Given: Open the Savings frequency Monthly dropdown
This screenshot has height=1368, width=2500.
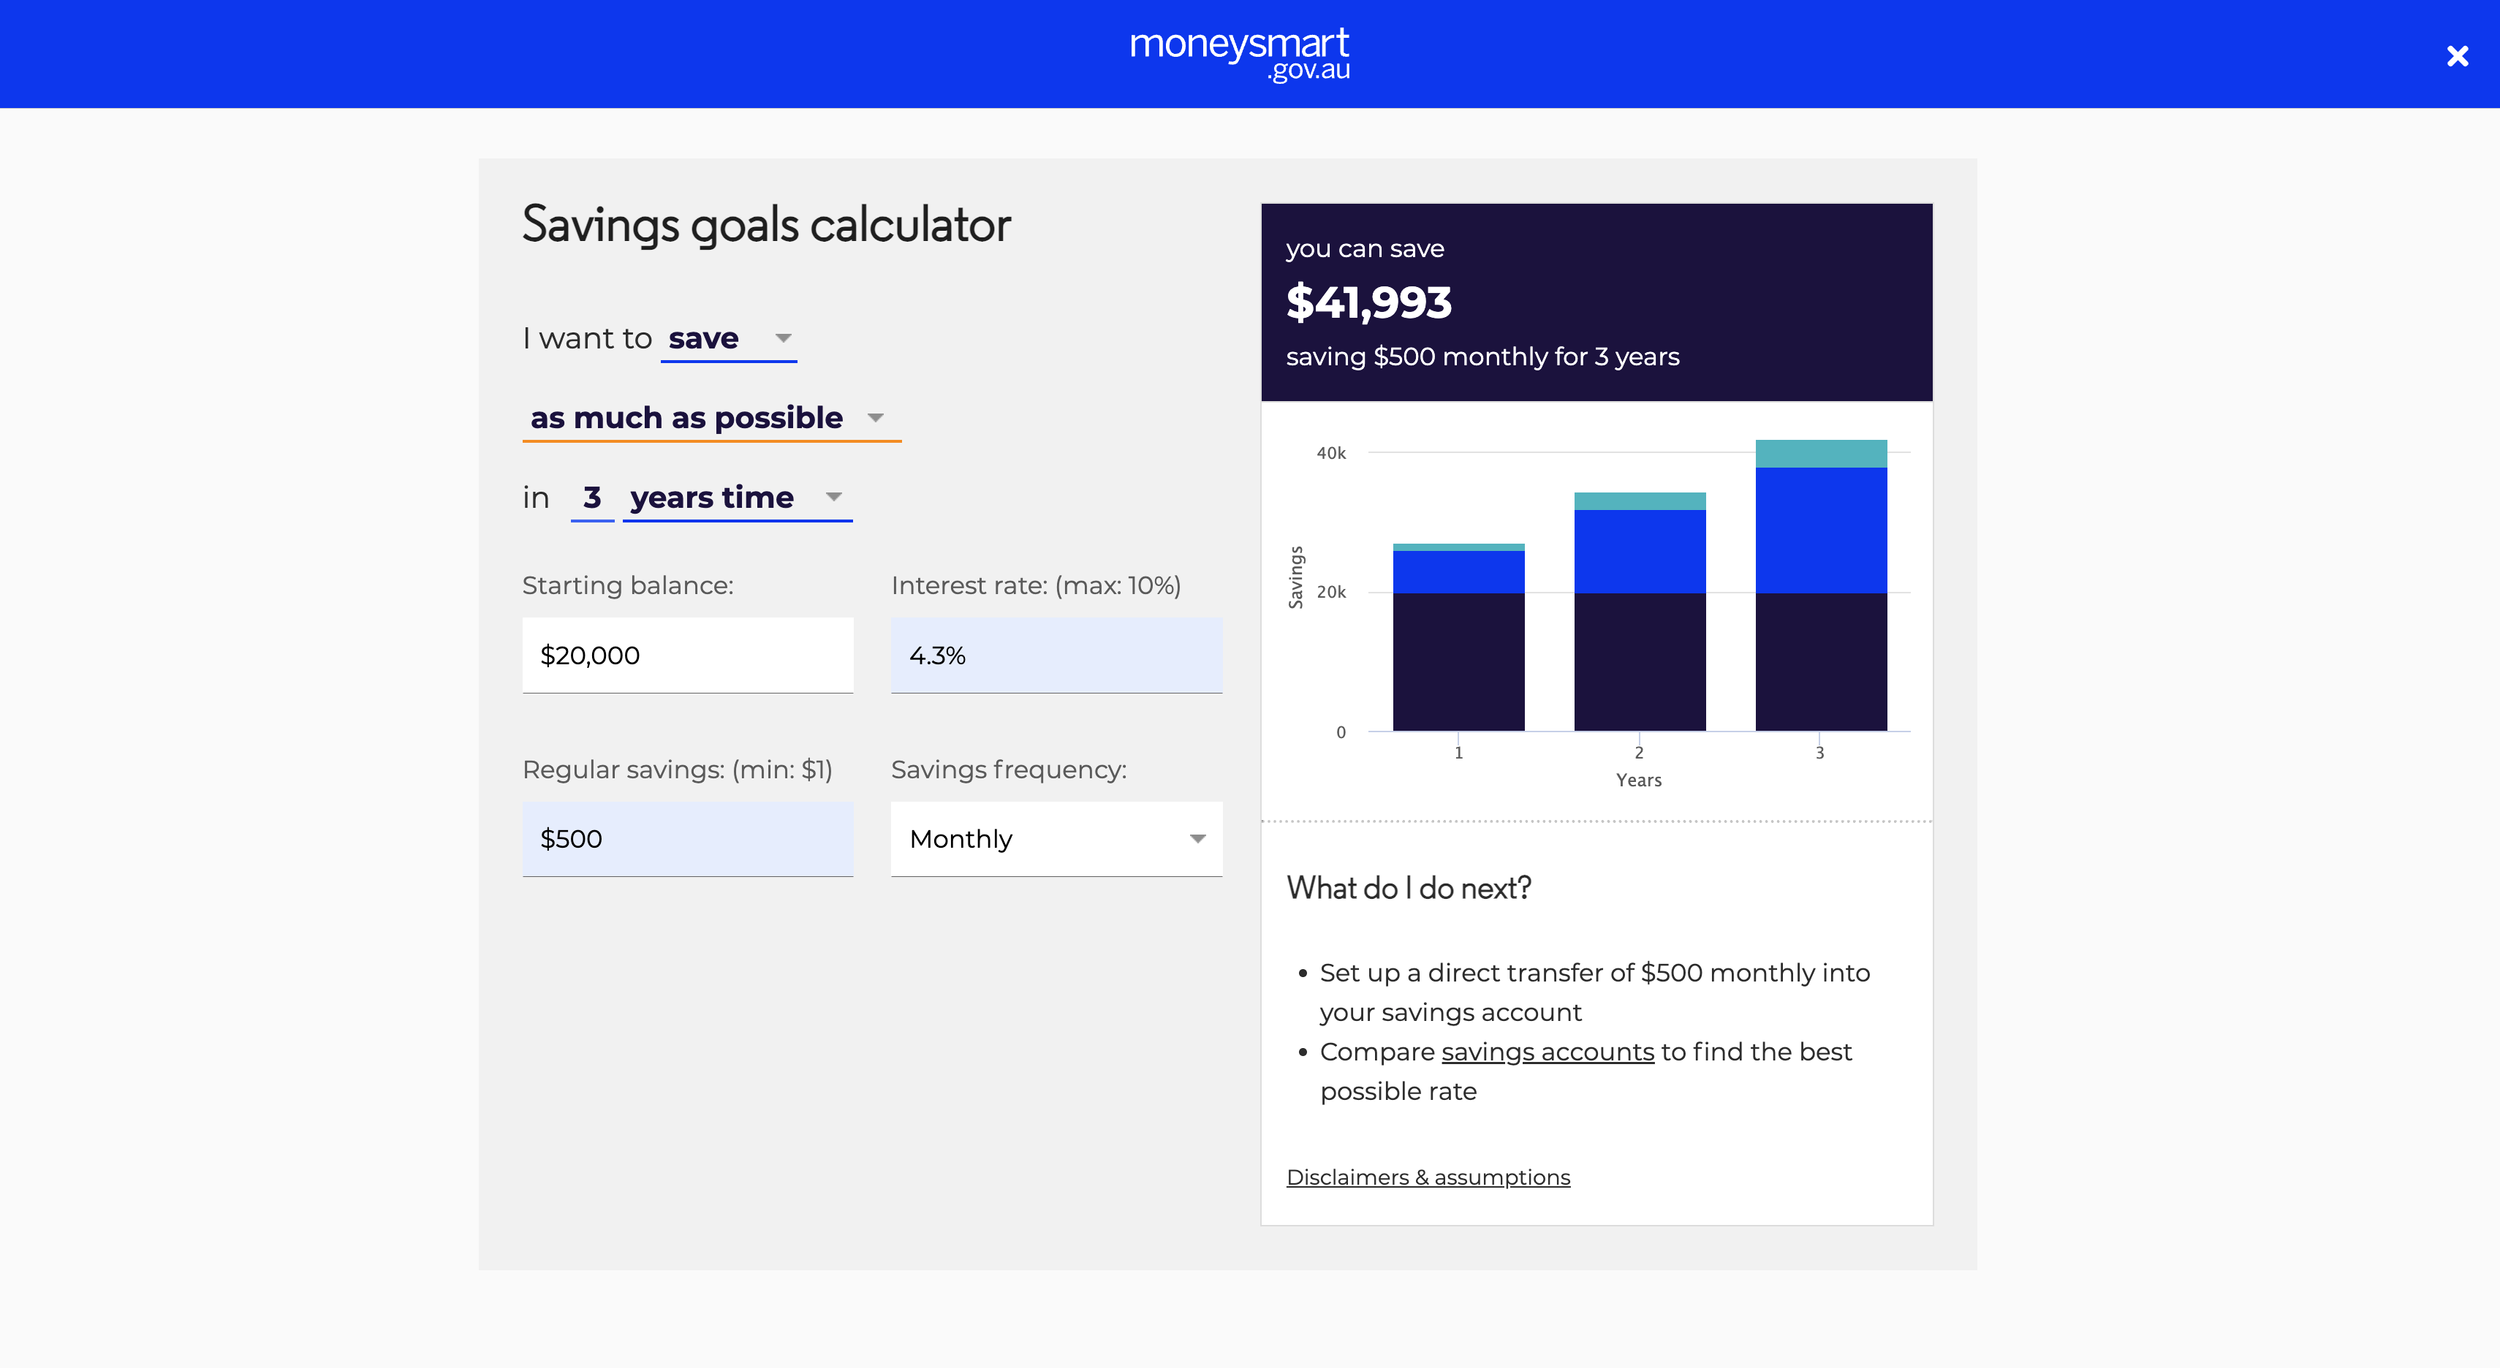Looking at the screenshot, I should [1056, 839].
